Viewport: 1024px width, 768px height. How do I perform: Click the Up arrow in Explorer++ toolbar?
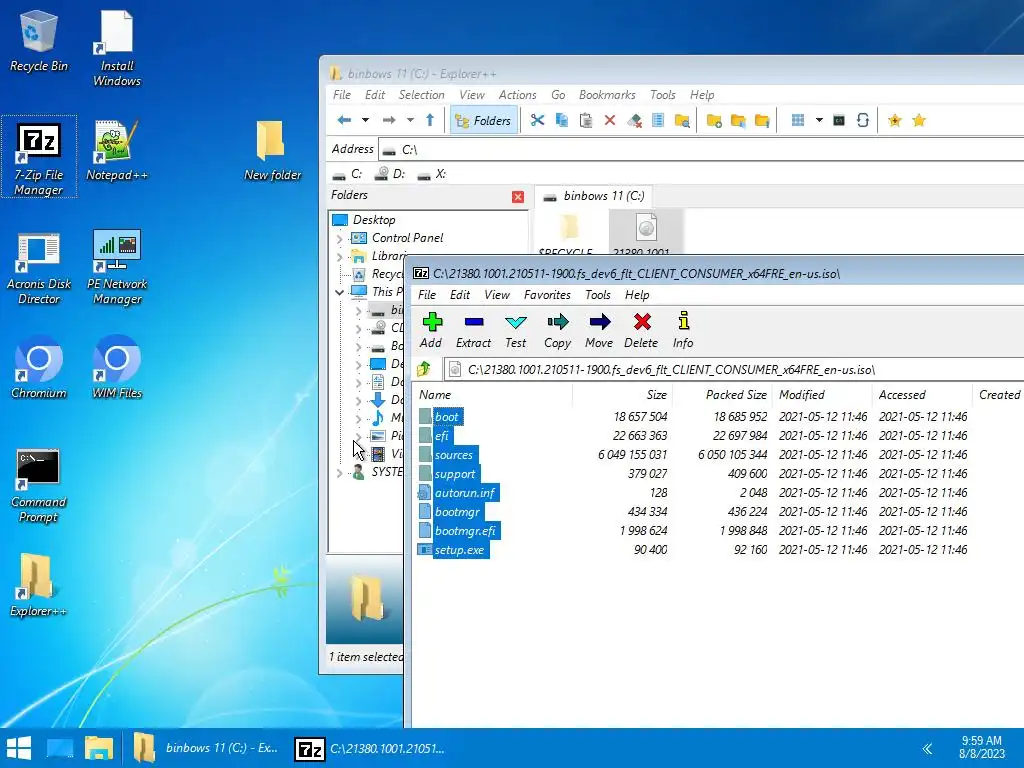430,120
